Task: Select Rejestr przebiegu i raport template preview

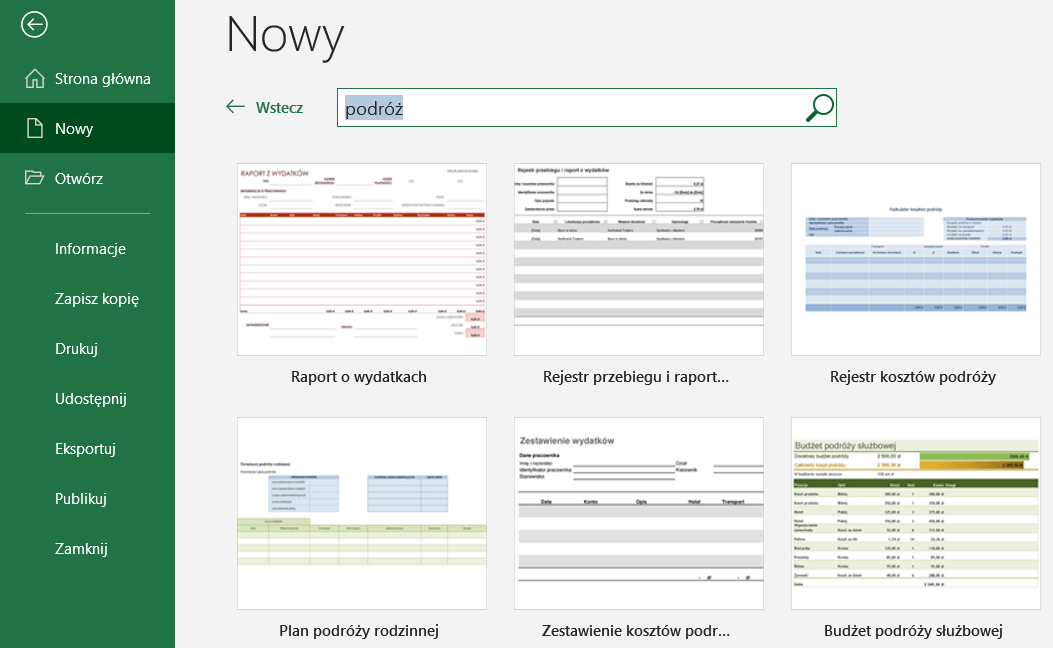Action: click(x=639, y=259)
